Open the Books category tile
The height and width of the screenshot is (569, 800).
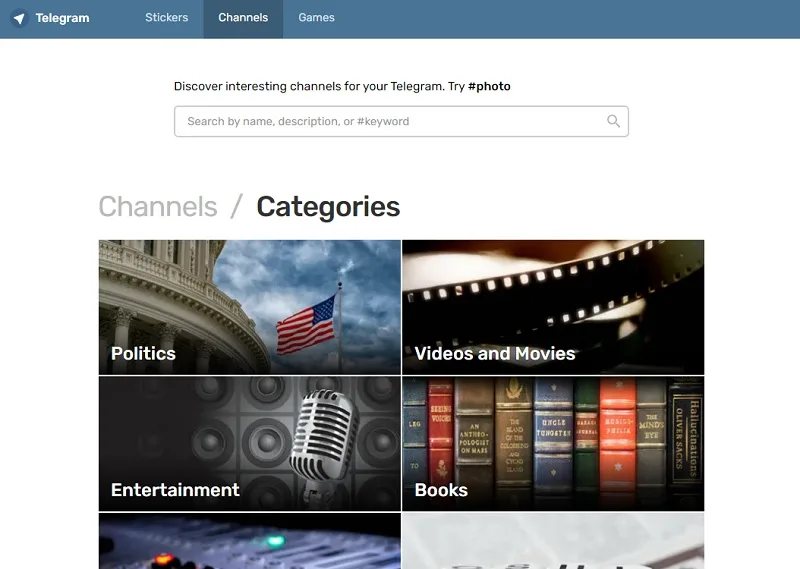click(553, 444)
